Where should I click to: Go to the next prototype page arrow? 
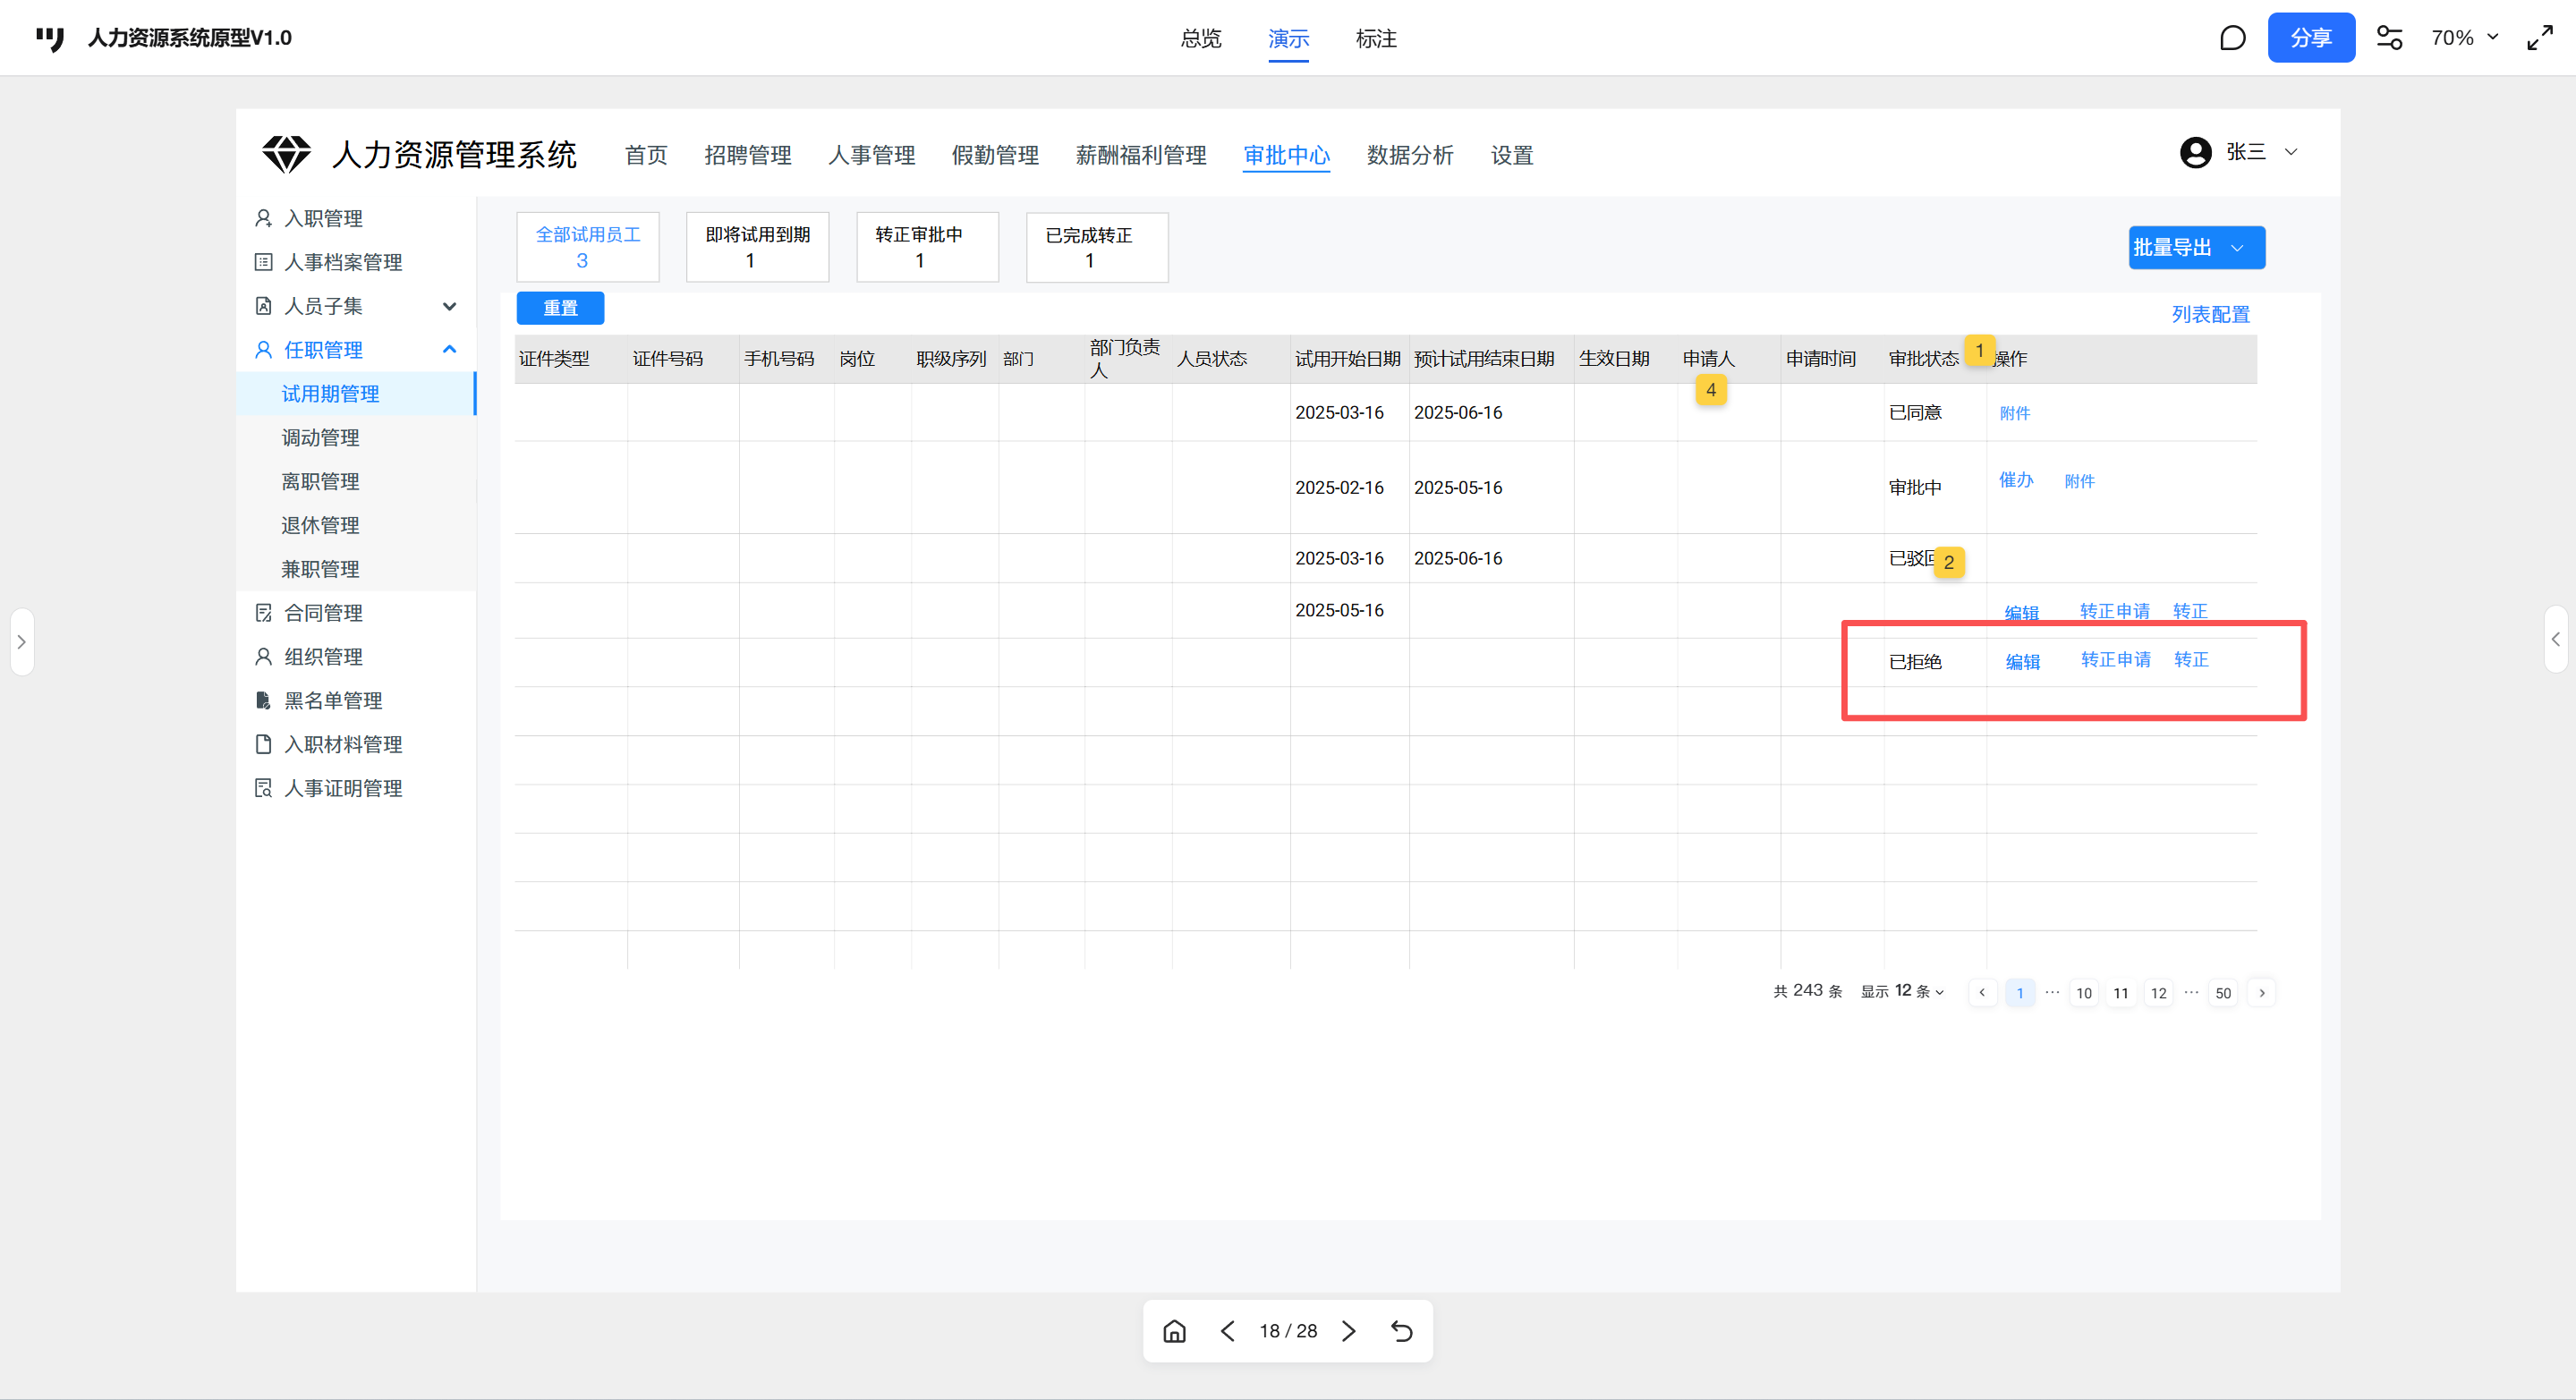(1349, 1331)
